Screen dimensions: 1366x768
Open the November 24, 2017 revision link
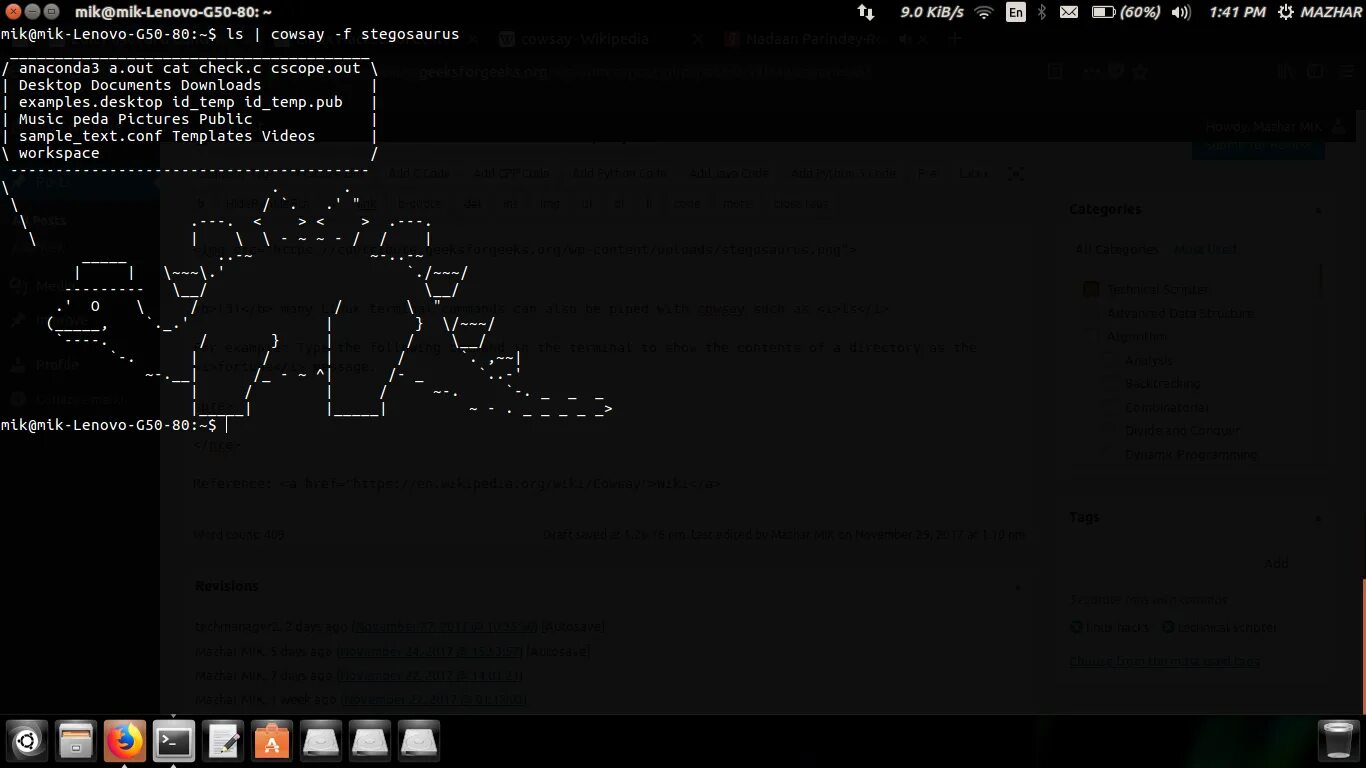pyautogui.click(x=430, y=652)
